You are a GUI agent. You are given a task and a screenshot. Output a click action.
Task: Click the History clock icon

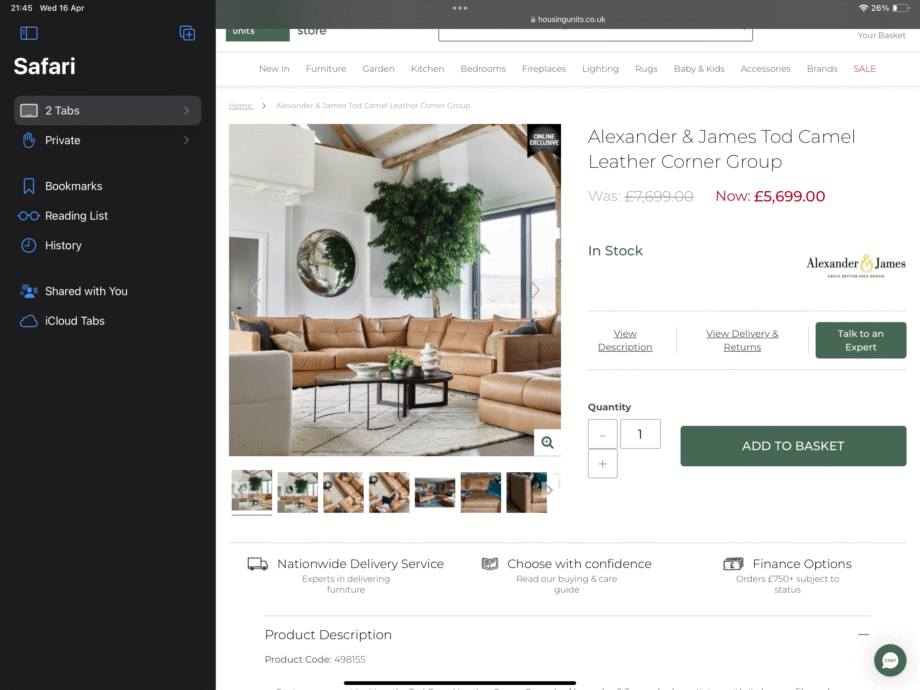tap(29, 245)
